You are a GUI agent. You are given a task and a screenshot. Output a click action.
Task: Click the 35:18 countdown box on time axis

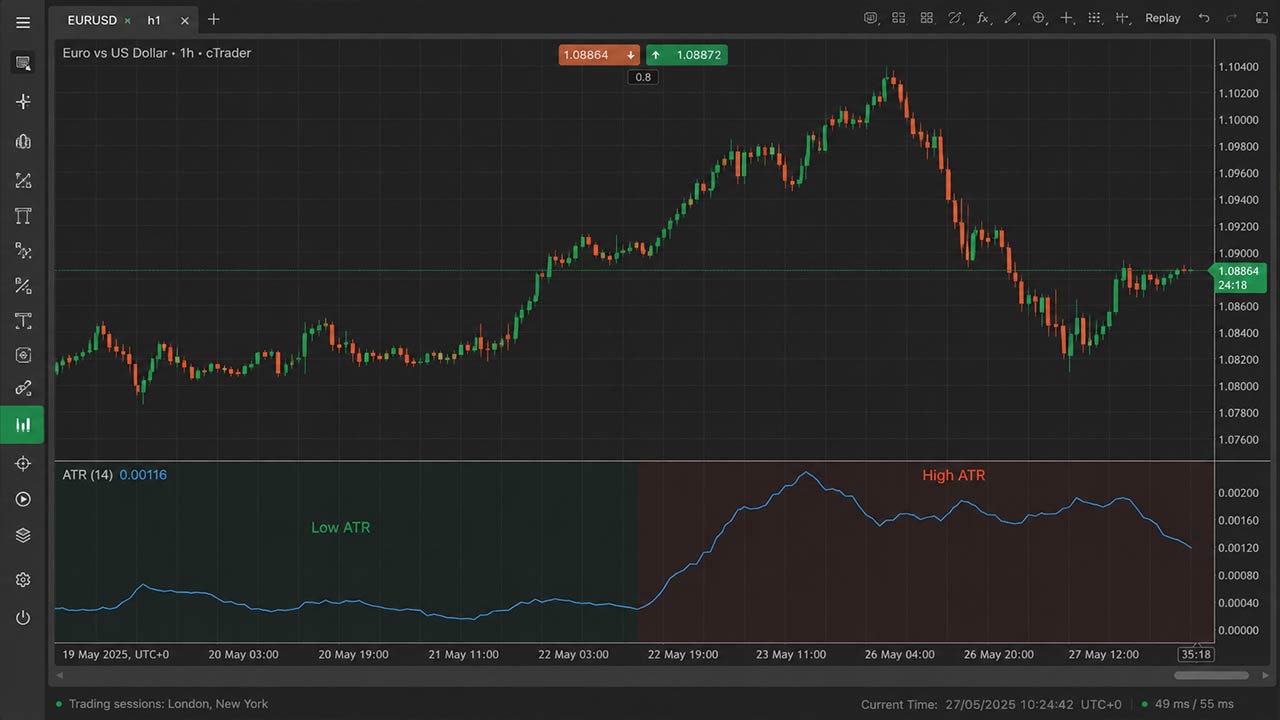pos(1196,655)
